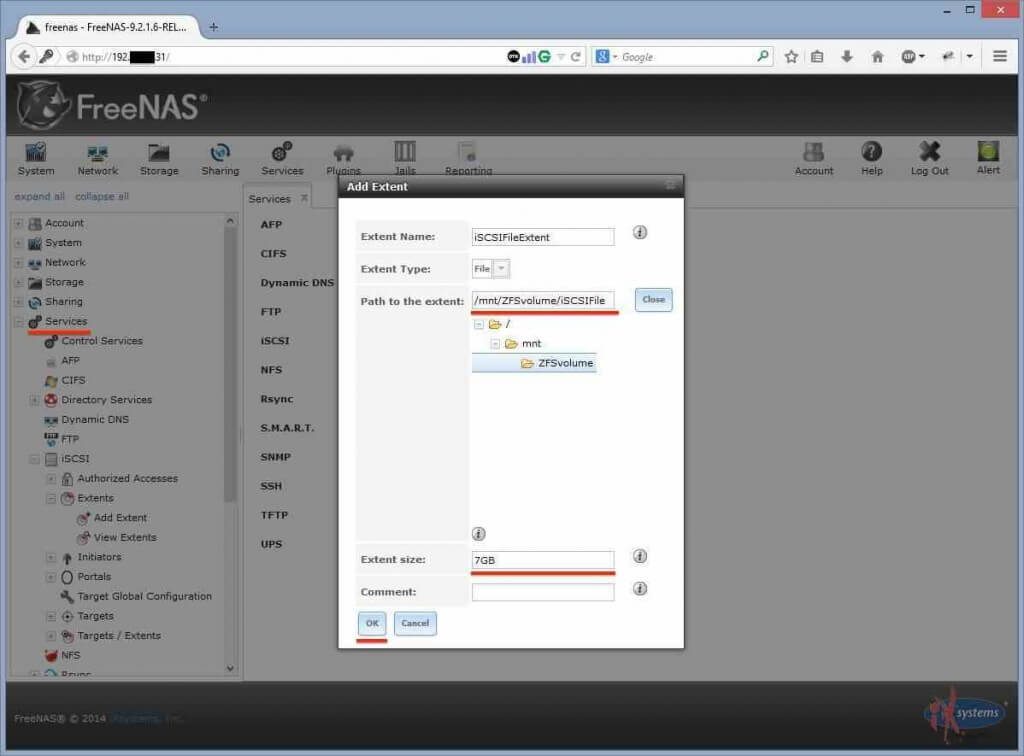Click the browser home icon
Image resolution: width=1024 pixels, height=756 pixels.
click(x=878, y=57)
